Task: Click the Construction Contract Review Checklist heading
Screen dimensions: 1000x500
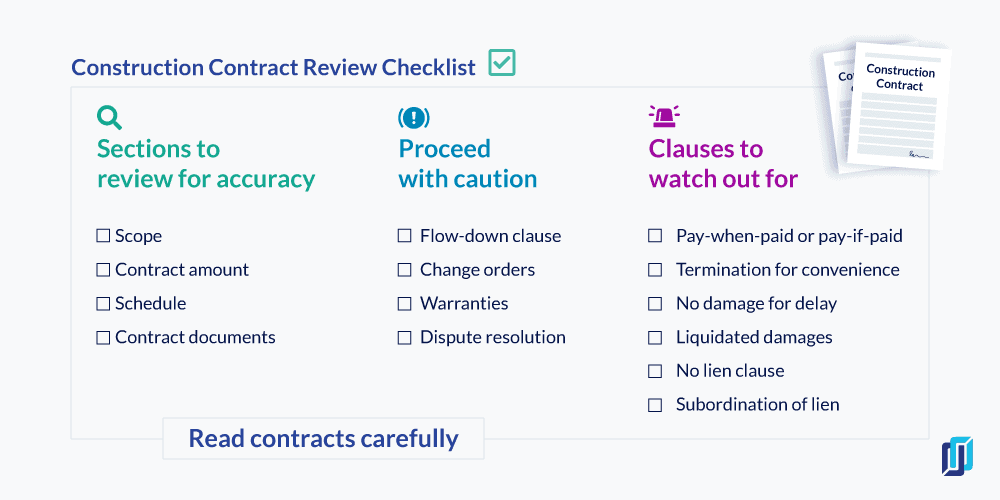Action: (274, 67)
